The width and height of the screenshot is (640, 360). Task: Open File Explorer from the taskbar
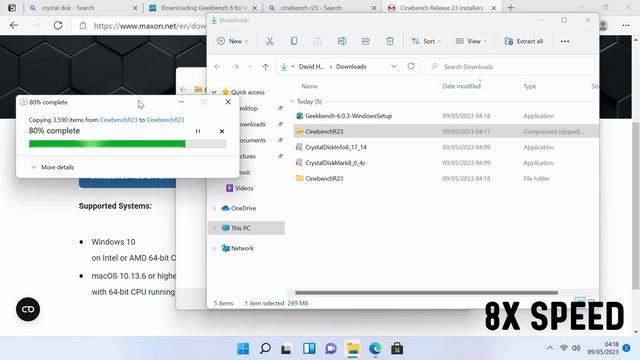click(x=353, y=349)
